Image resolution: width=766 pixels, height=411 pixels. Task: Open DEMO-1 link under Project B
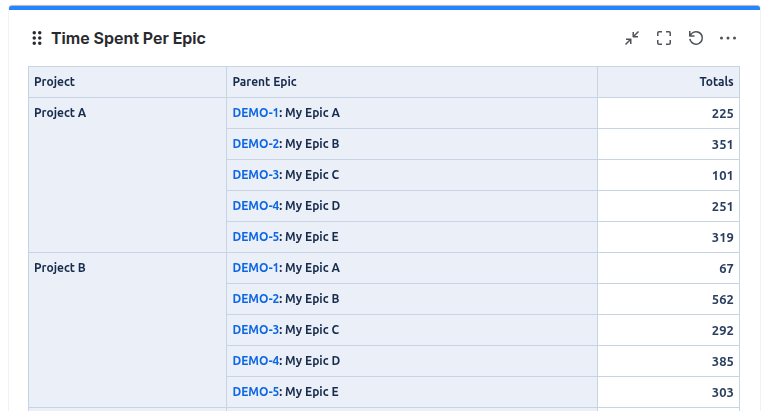point(255,268)
